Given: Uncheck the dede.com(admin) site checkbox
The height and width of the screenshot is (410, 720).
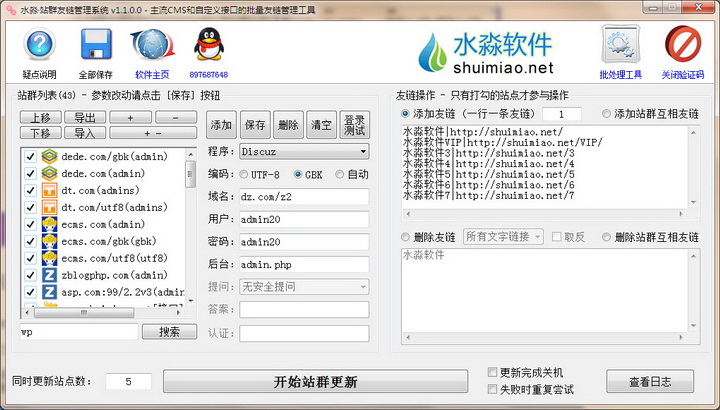Looking at the screenshot, I should [x=30, y=174].
